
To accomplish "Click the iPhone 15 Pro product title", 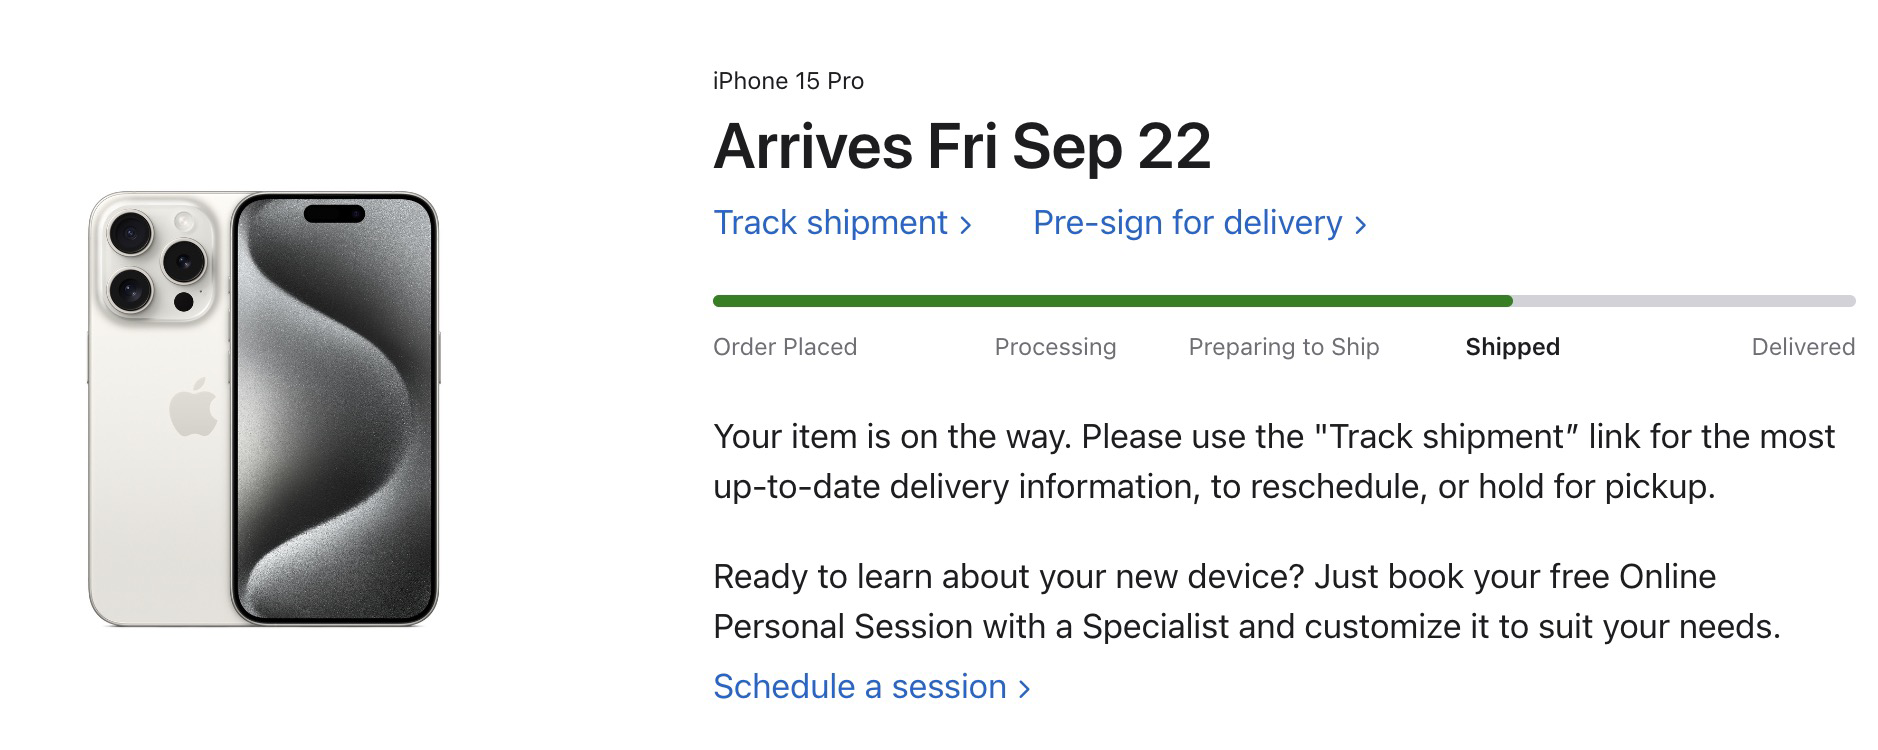I will tap(788, 81).
